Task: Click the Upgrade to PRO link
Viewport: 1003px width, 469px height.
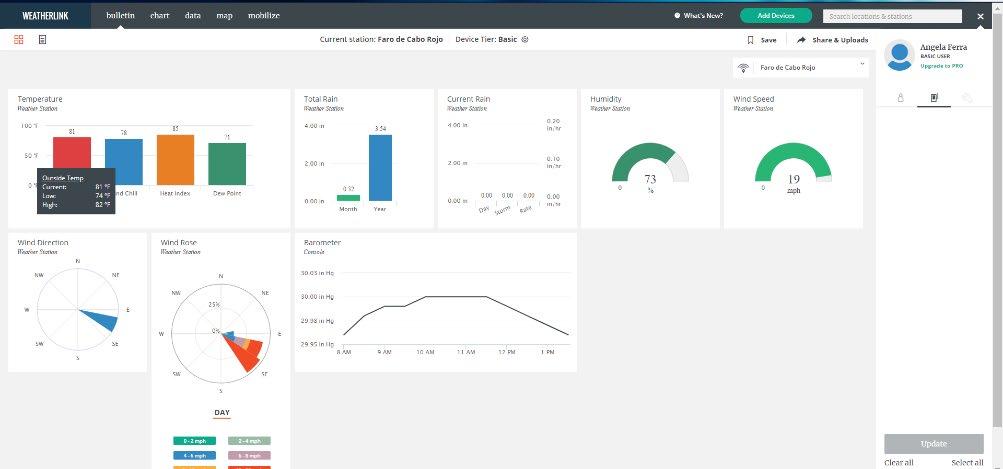Action: (942, 66)
